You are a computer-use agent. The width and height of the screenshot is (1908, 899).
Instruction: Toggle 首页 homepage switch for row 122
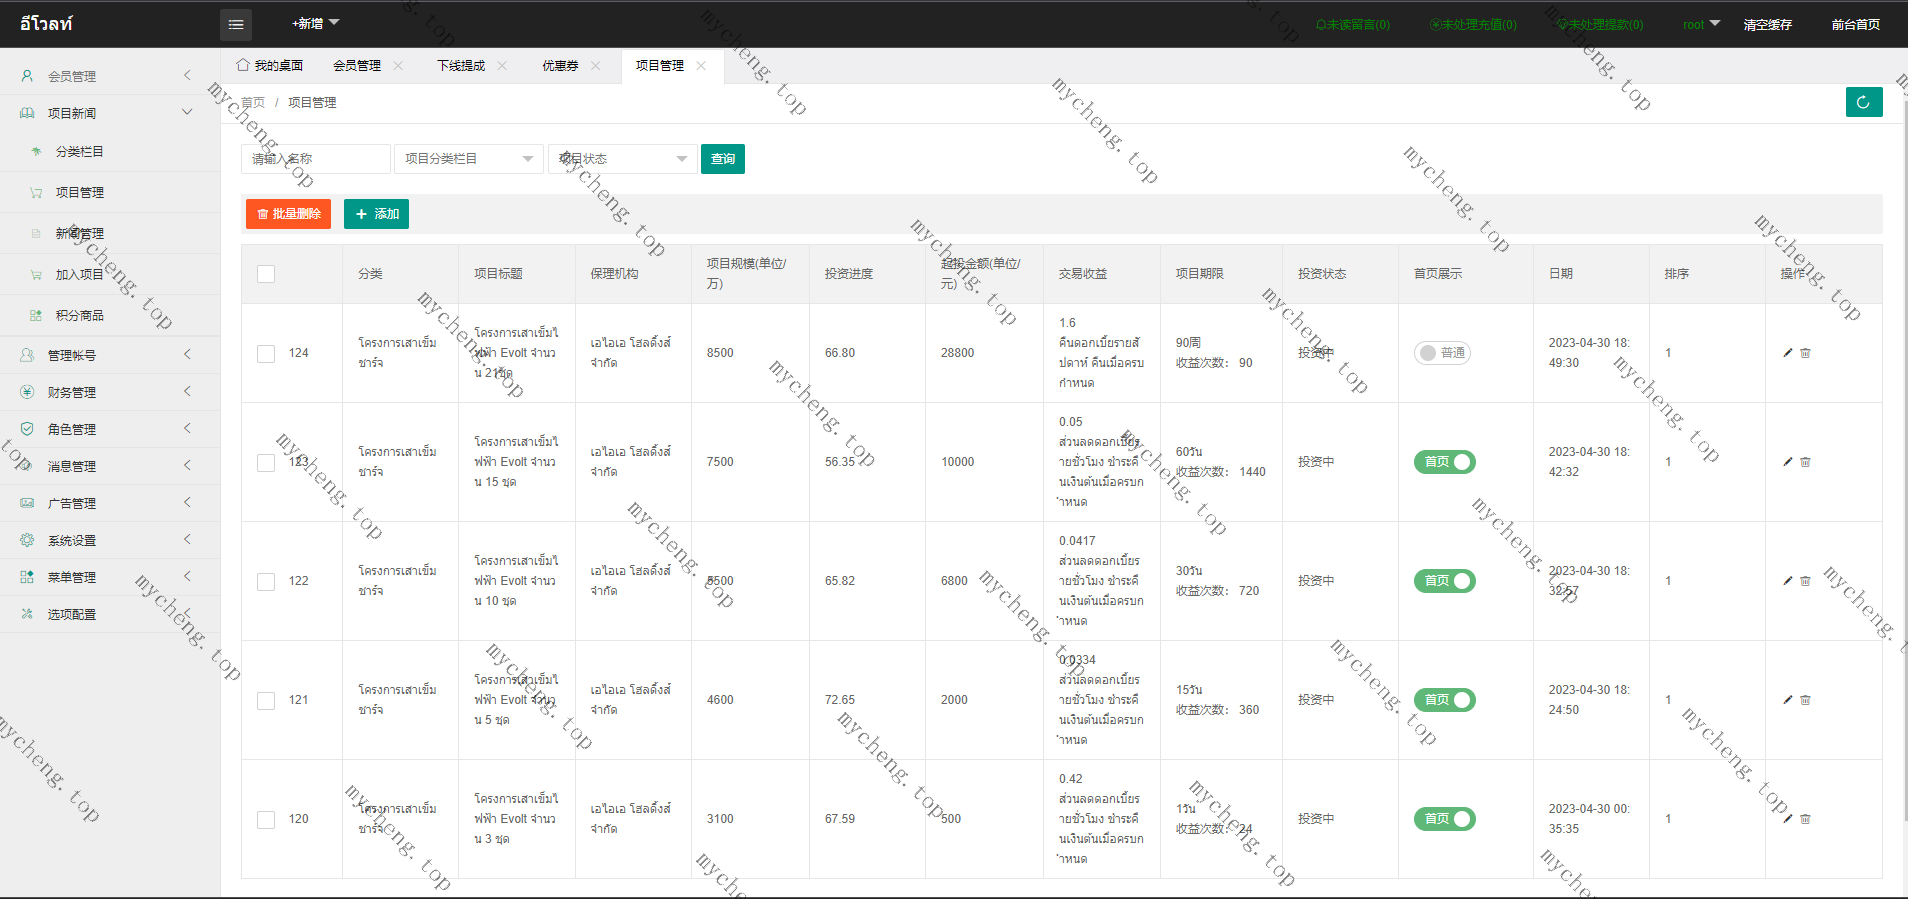(x=1445, y=581)
